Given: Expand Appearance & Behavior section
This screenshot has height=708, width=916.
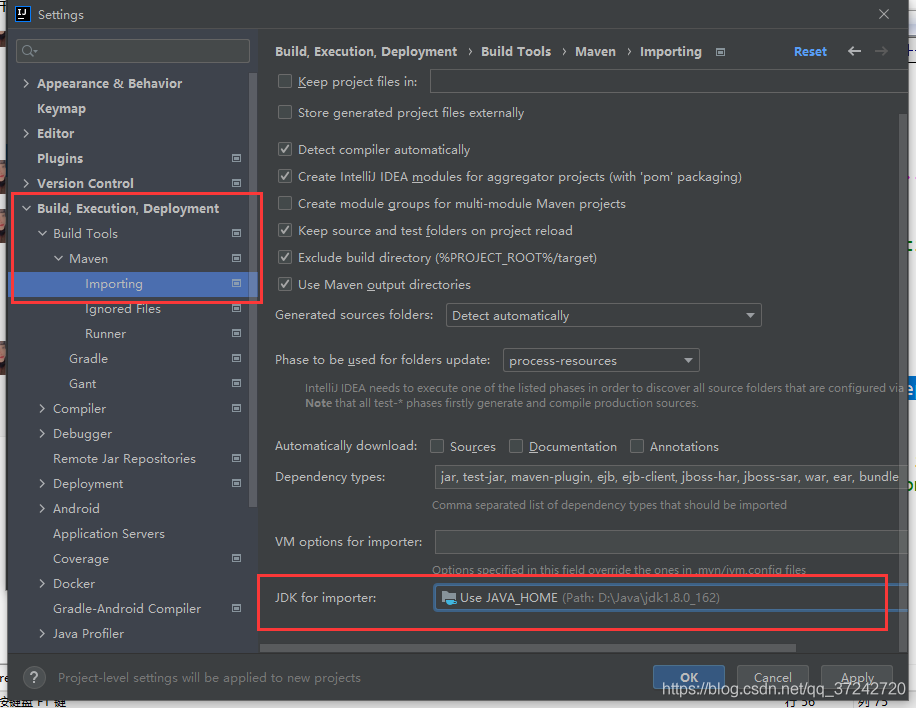Looking at the screenshot, I should (x=26, y=84).
